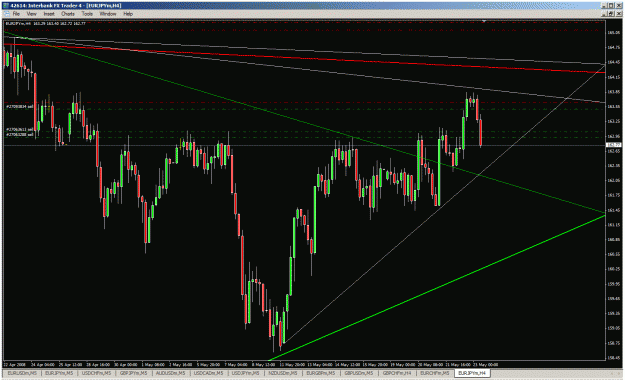Close the inner EURJPYm,H4 chart window
This screenshot has width=625, height=380.
point(618,14)
